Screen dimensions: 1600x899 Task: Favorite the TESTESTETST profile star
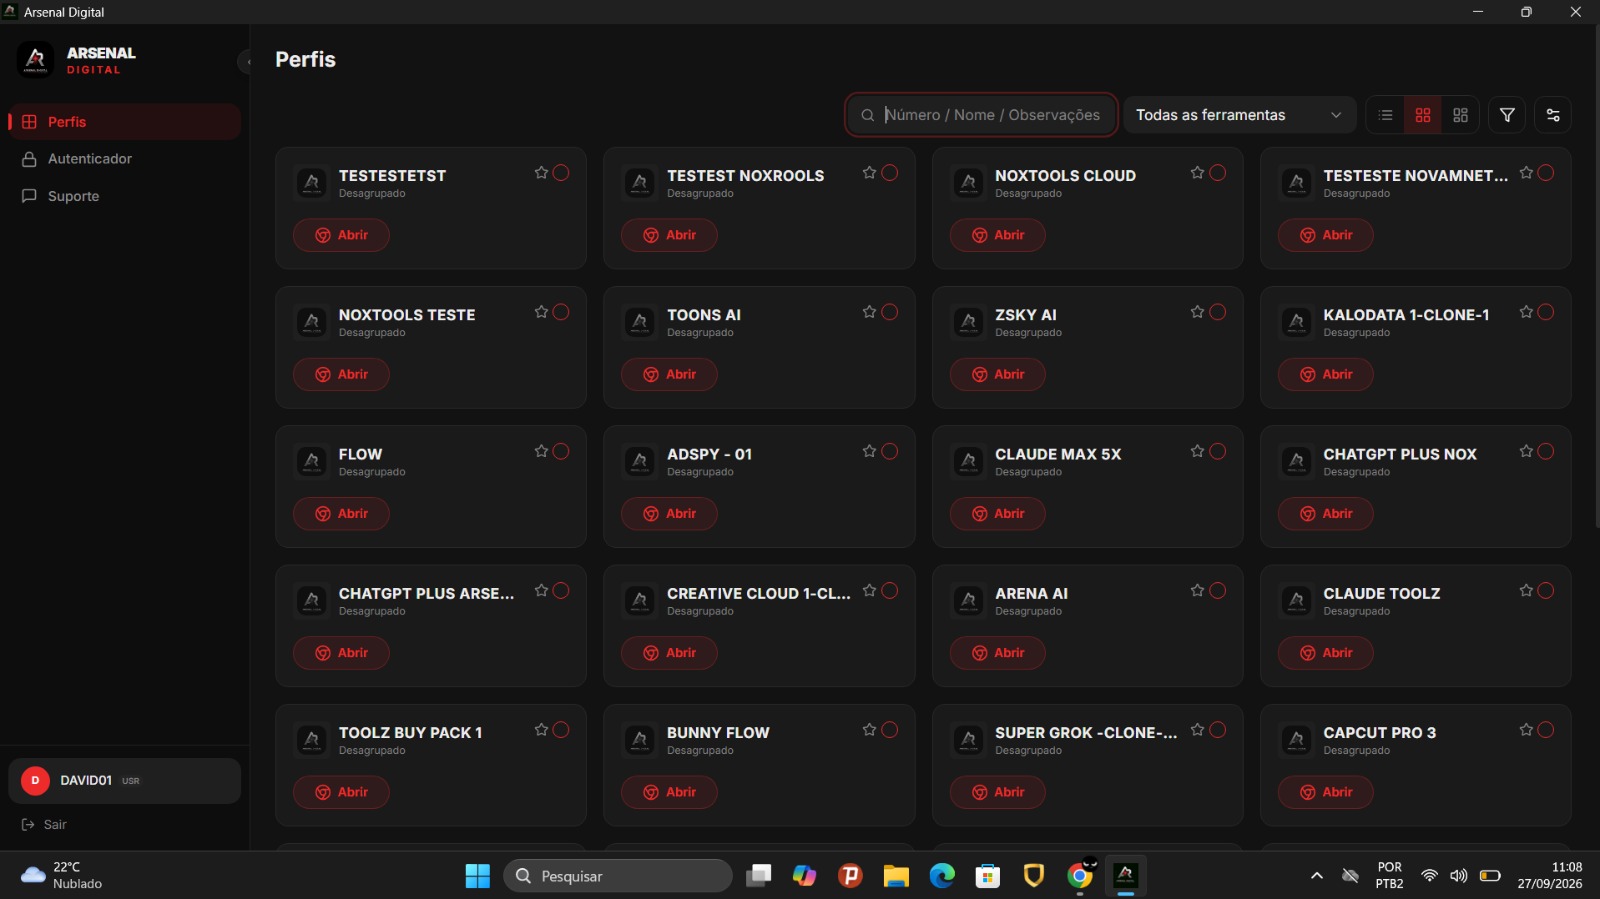[541, 173]
